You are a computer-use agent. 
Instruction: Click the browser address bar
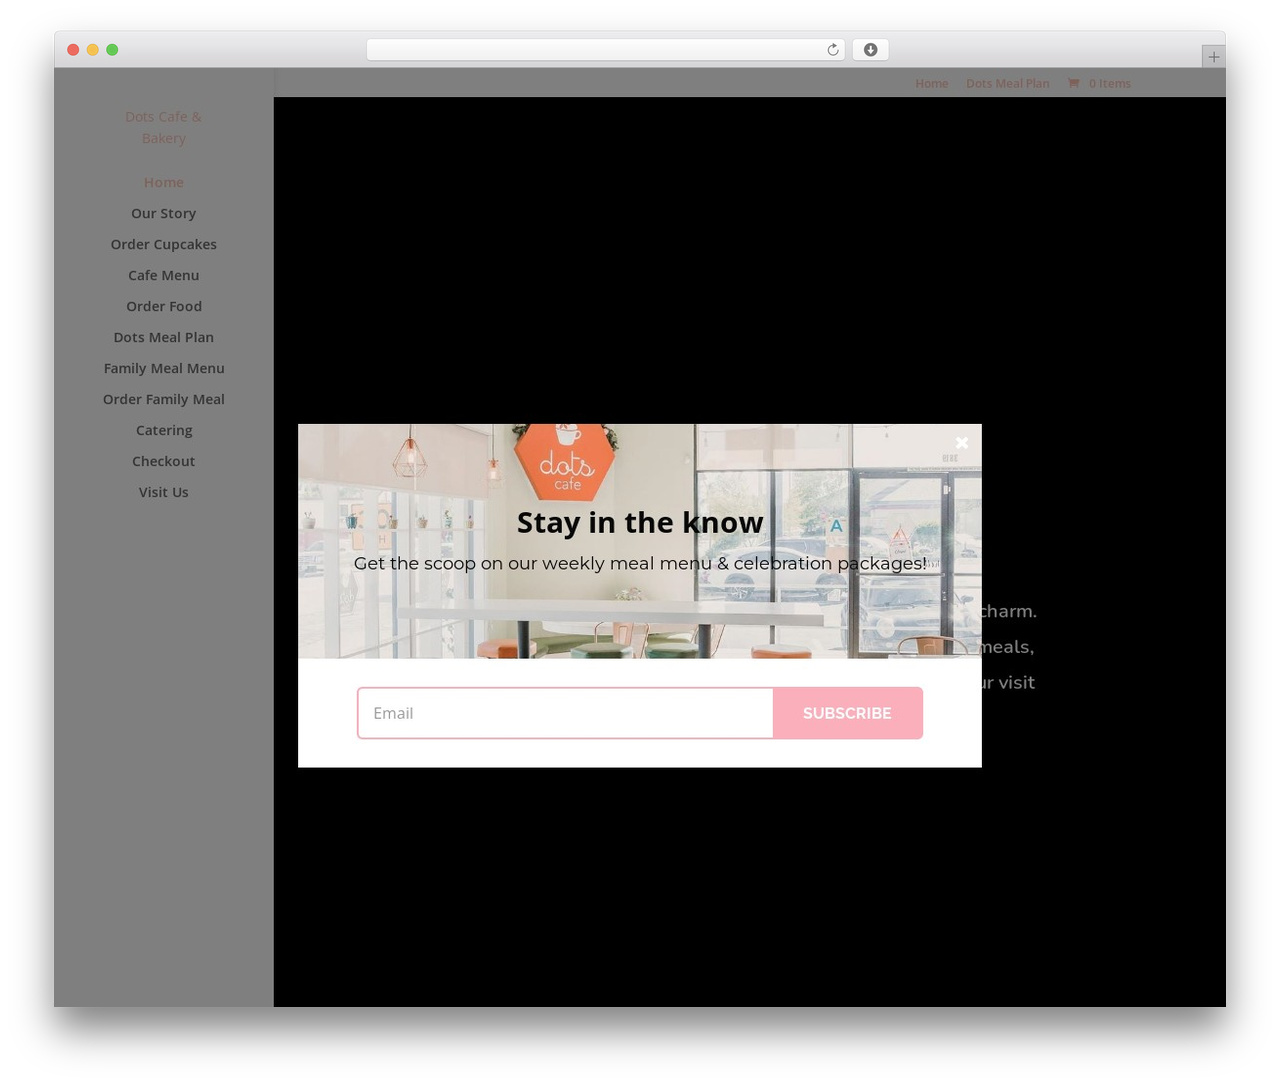(605, 50)
